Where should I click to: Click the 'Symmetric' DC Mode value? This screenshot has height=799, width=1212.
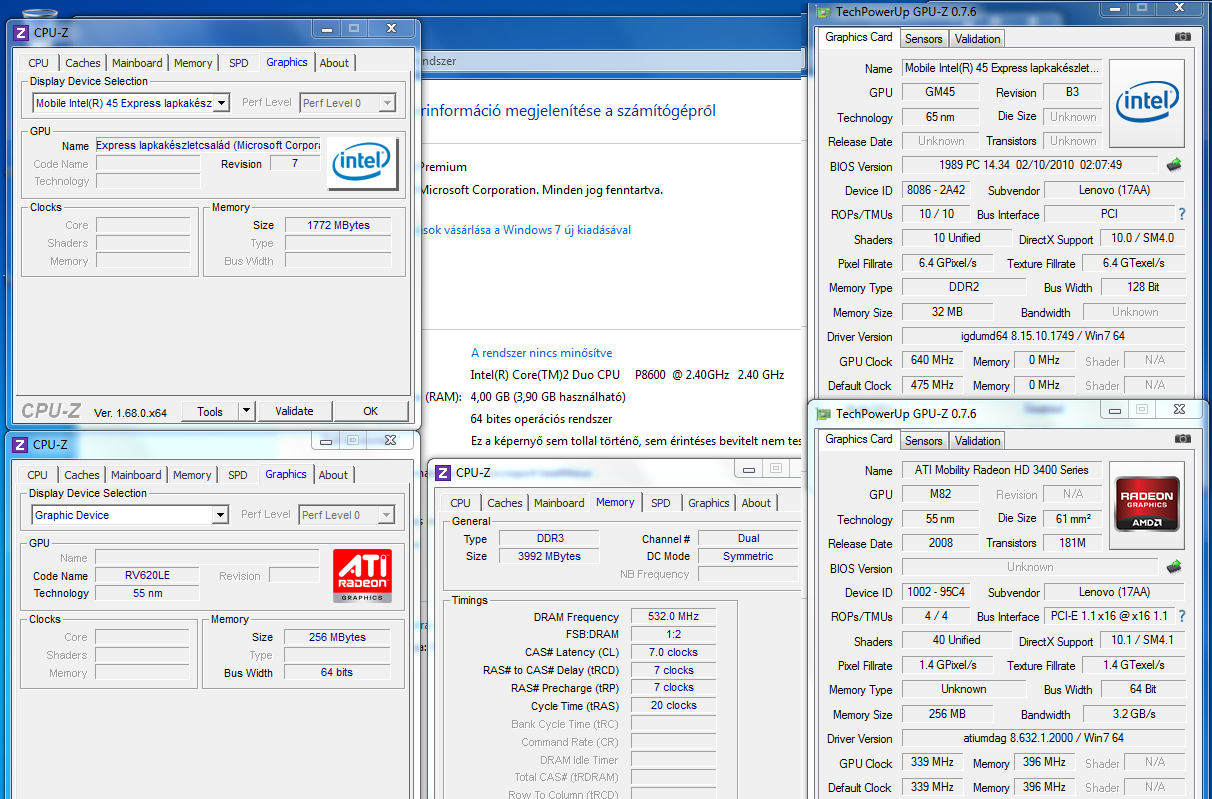tap(749, 556)
